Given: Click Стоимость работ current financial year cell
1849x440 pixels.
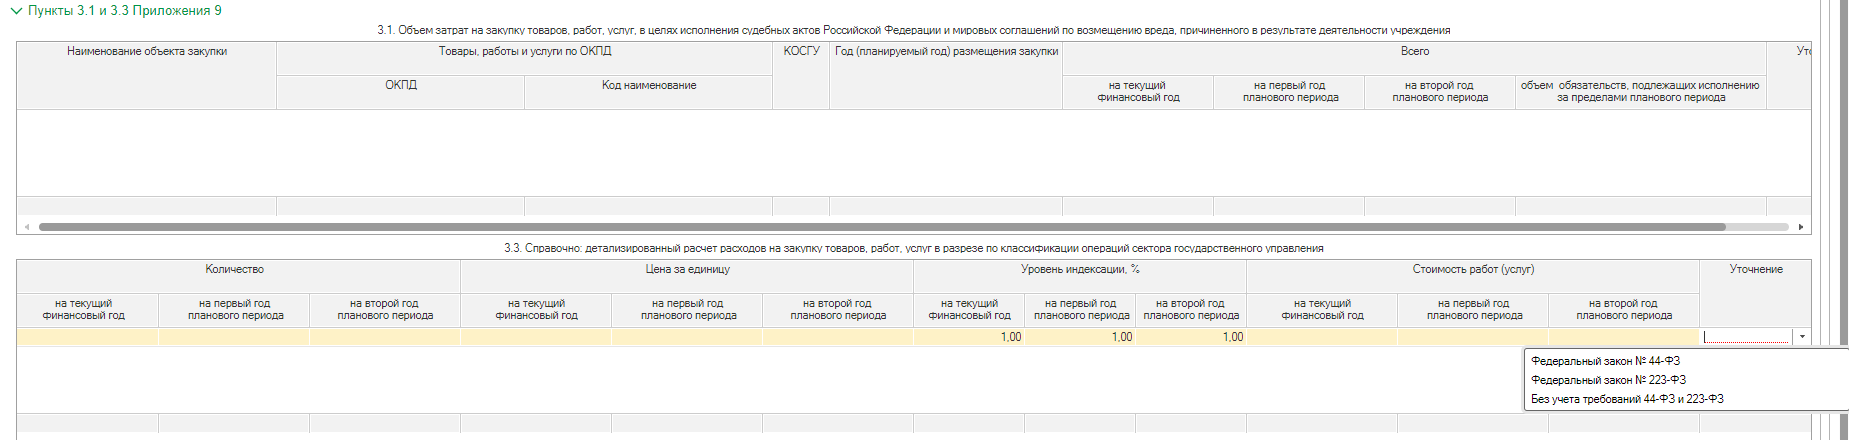Looking at the screenshot, I should coord(1322,337).
